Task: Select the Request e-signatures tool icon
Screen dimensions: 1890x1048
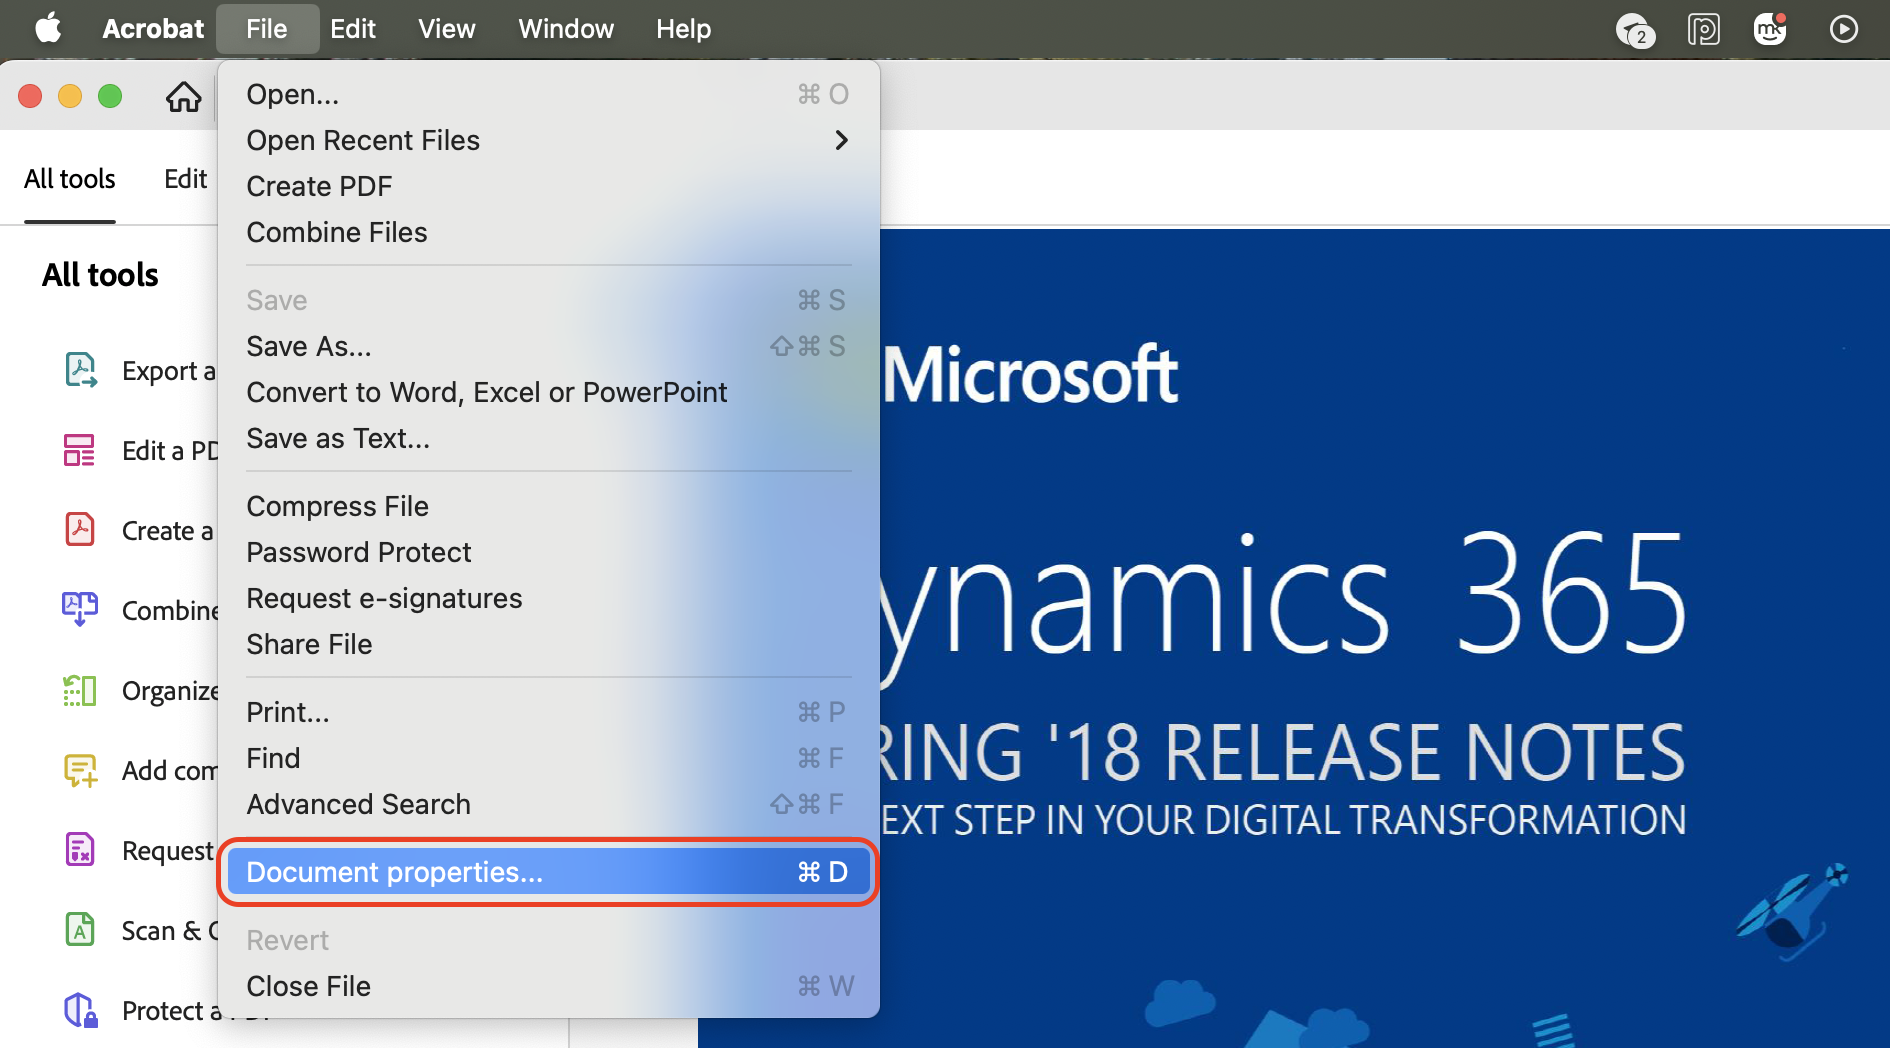Action: 79,849
